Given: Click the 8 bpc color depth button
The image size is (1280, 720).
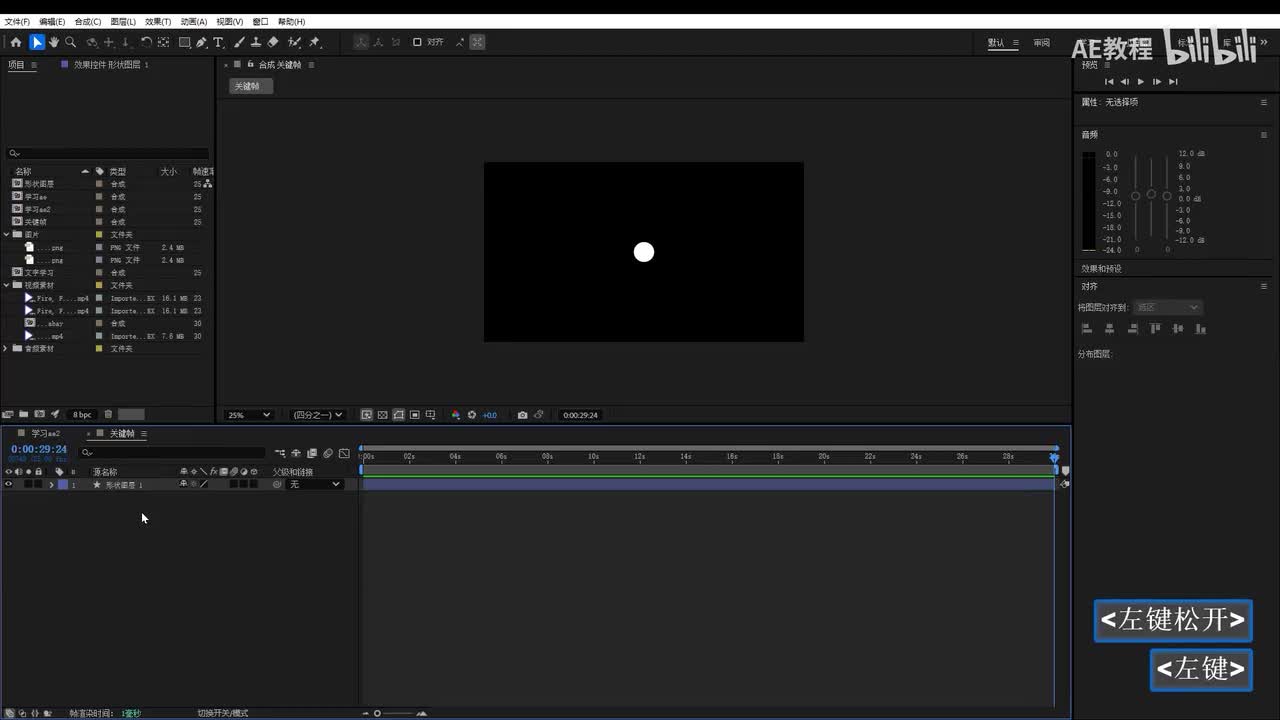Looking at the screenshot, I should click(x=82, y=414).
